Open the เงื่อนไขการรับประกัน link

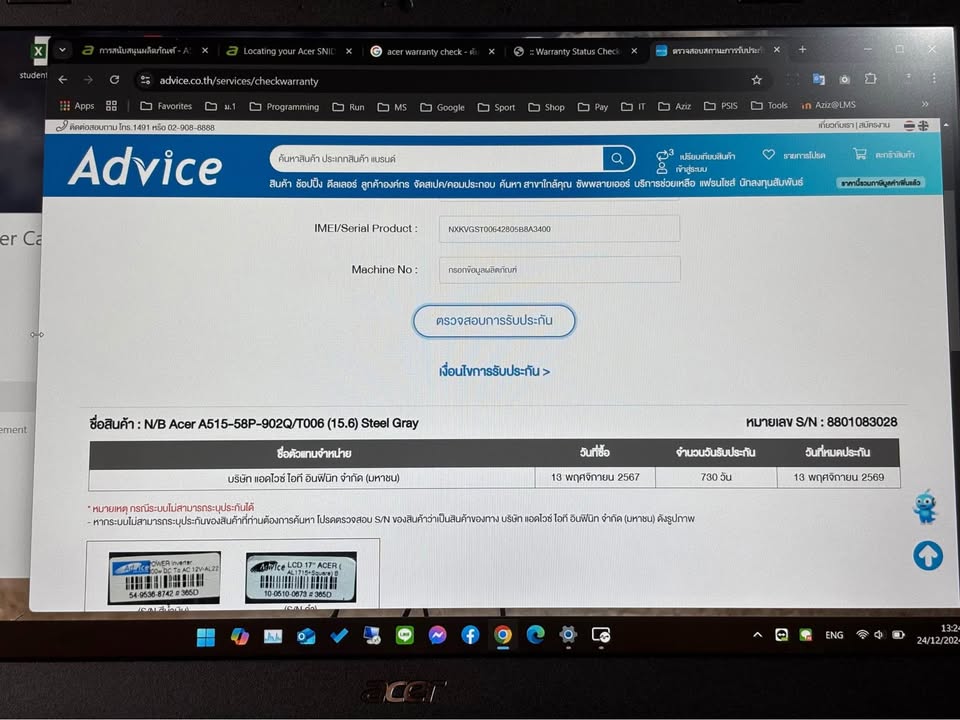tap(494, 371)
